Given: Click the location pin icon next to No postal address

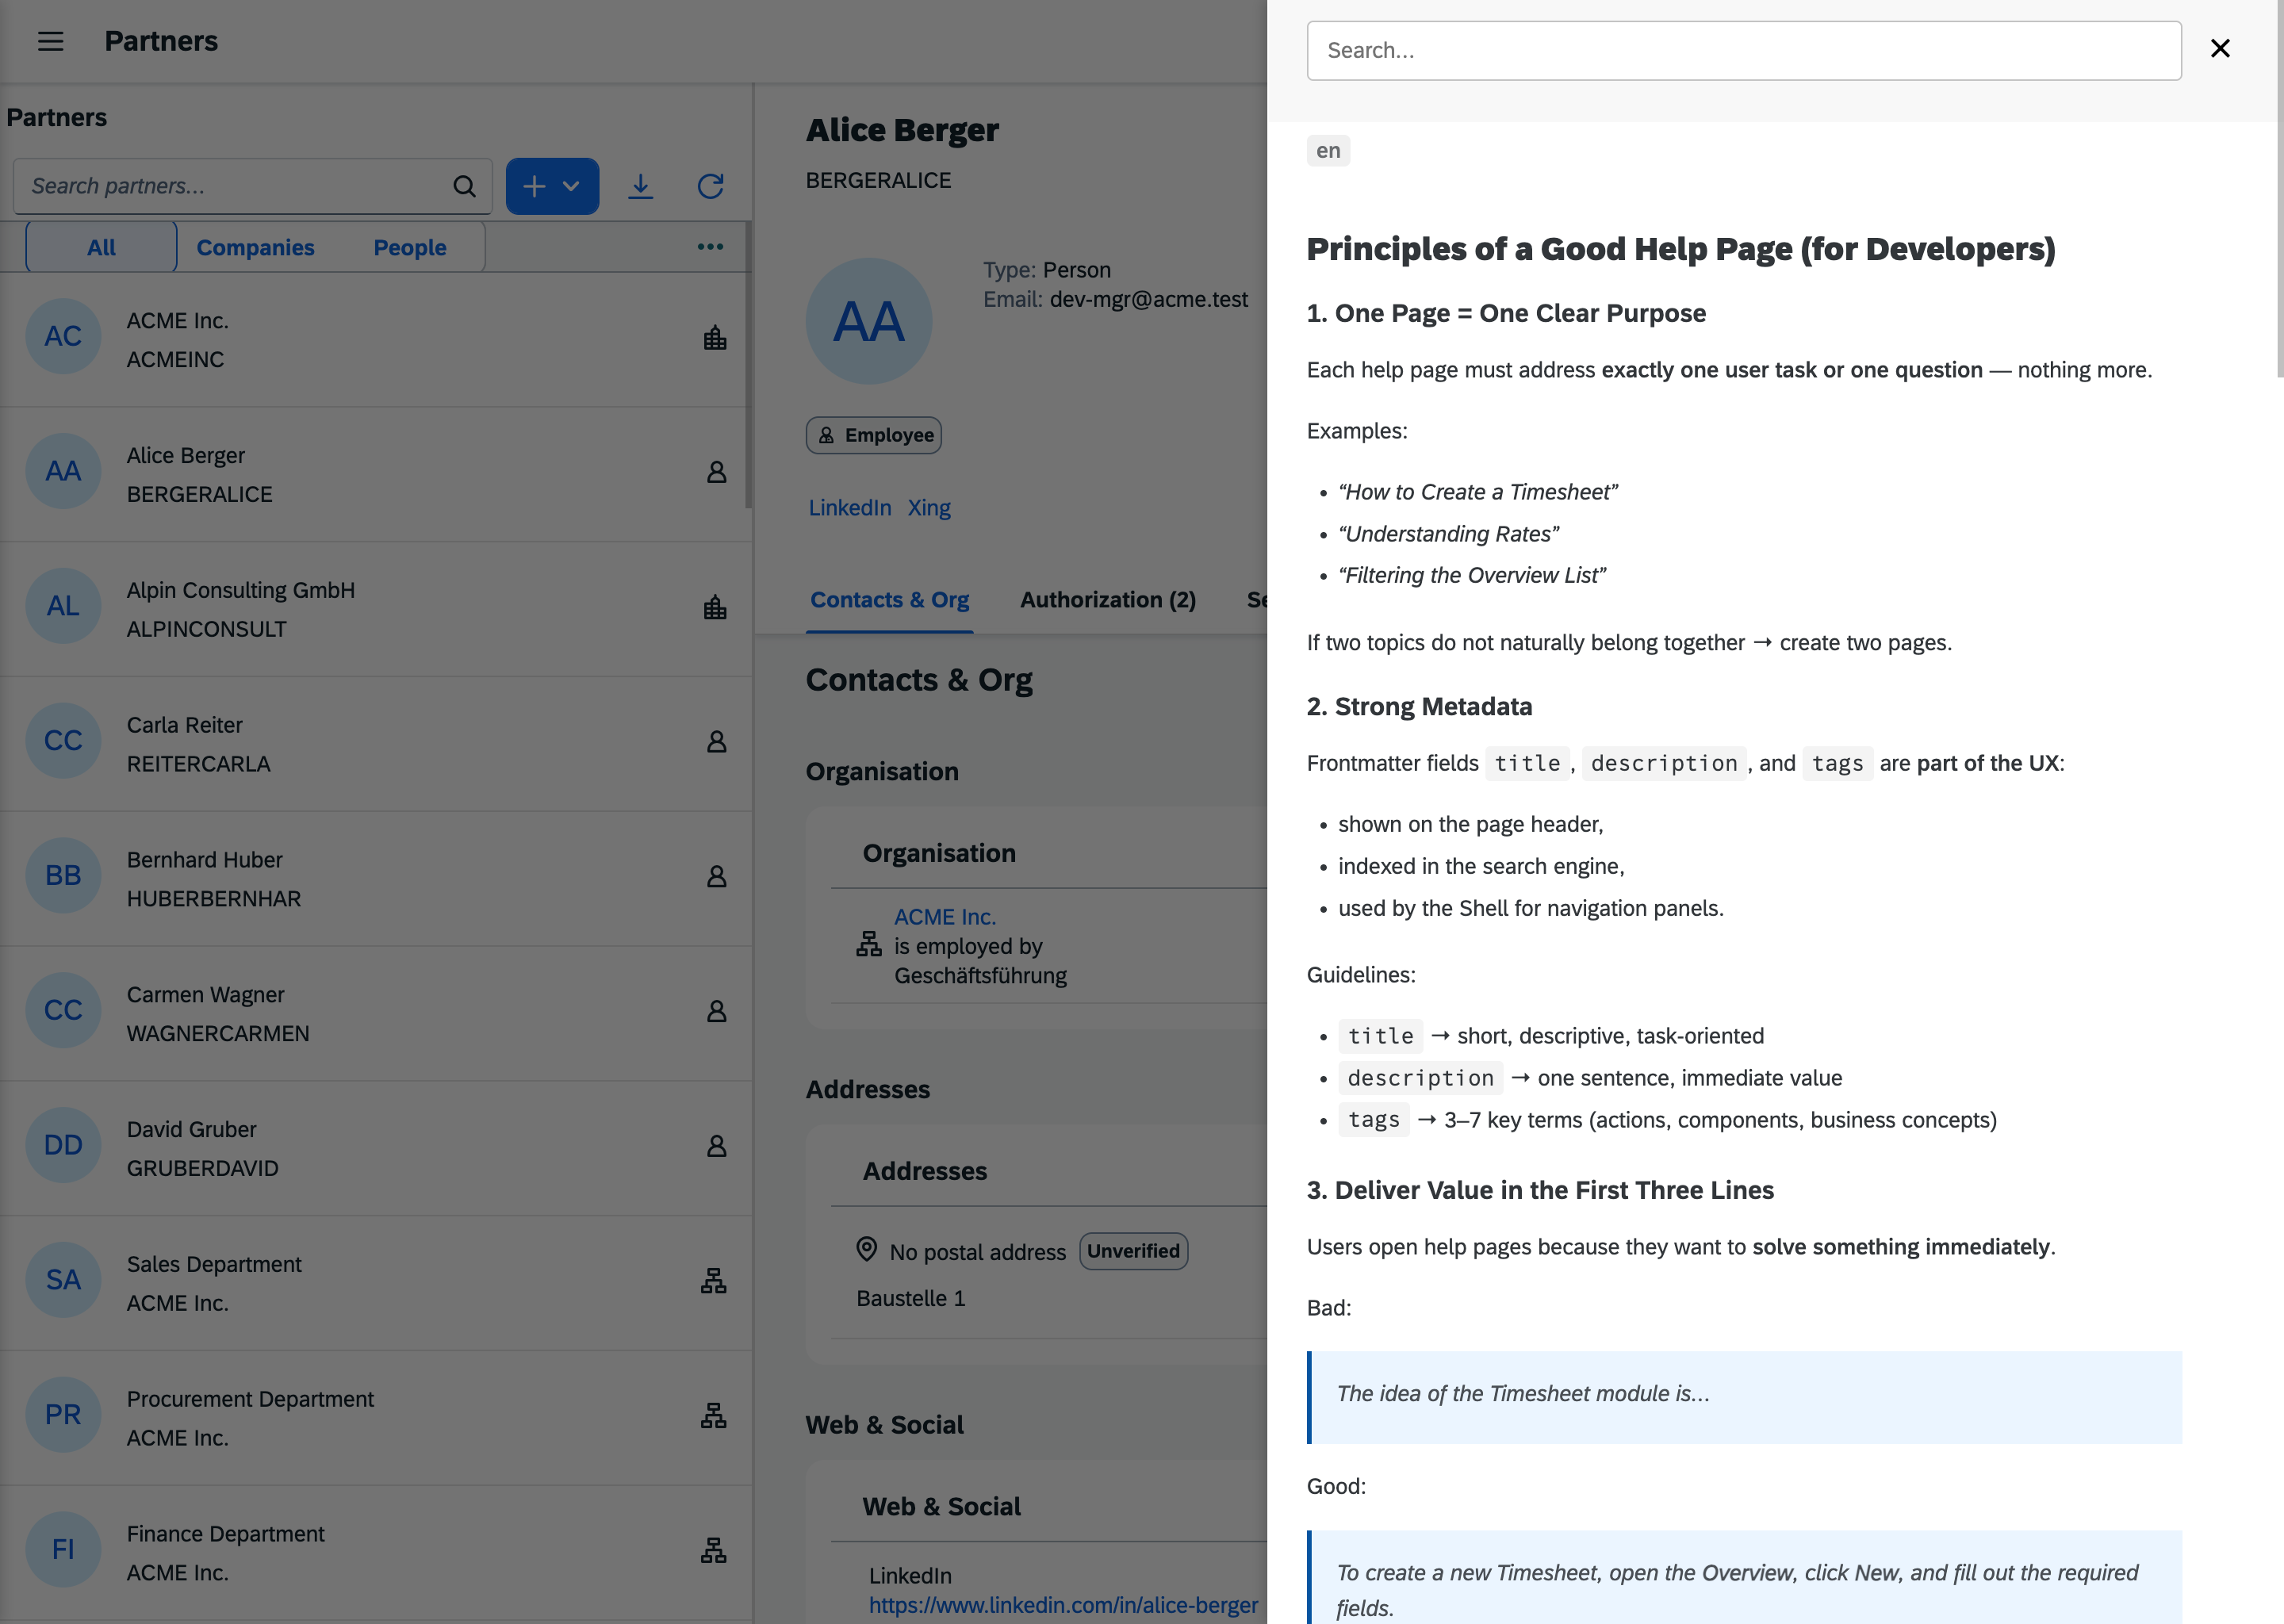Looking at the screenshot, I should (866, 1250).
